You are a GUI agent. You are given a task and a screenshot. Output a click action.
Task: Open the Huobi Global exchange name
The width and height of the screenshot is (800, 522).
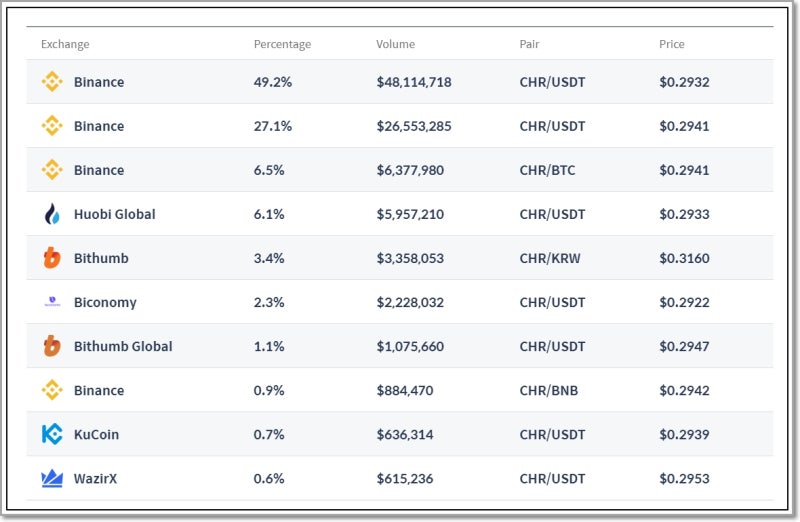tap(115, 214)
